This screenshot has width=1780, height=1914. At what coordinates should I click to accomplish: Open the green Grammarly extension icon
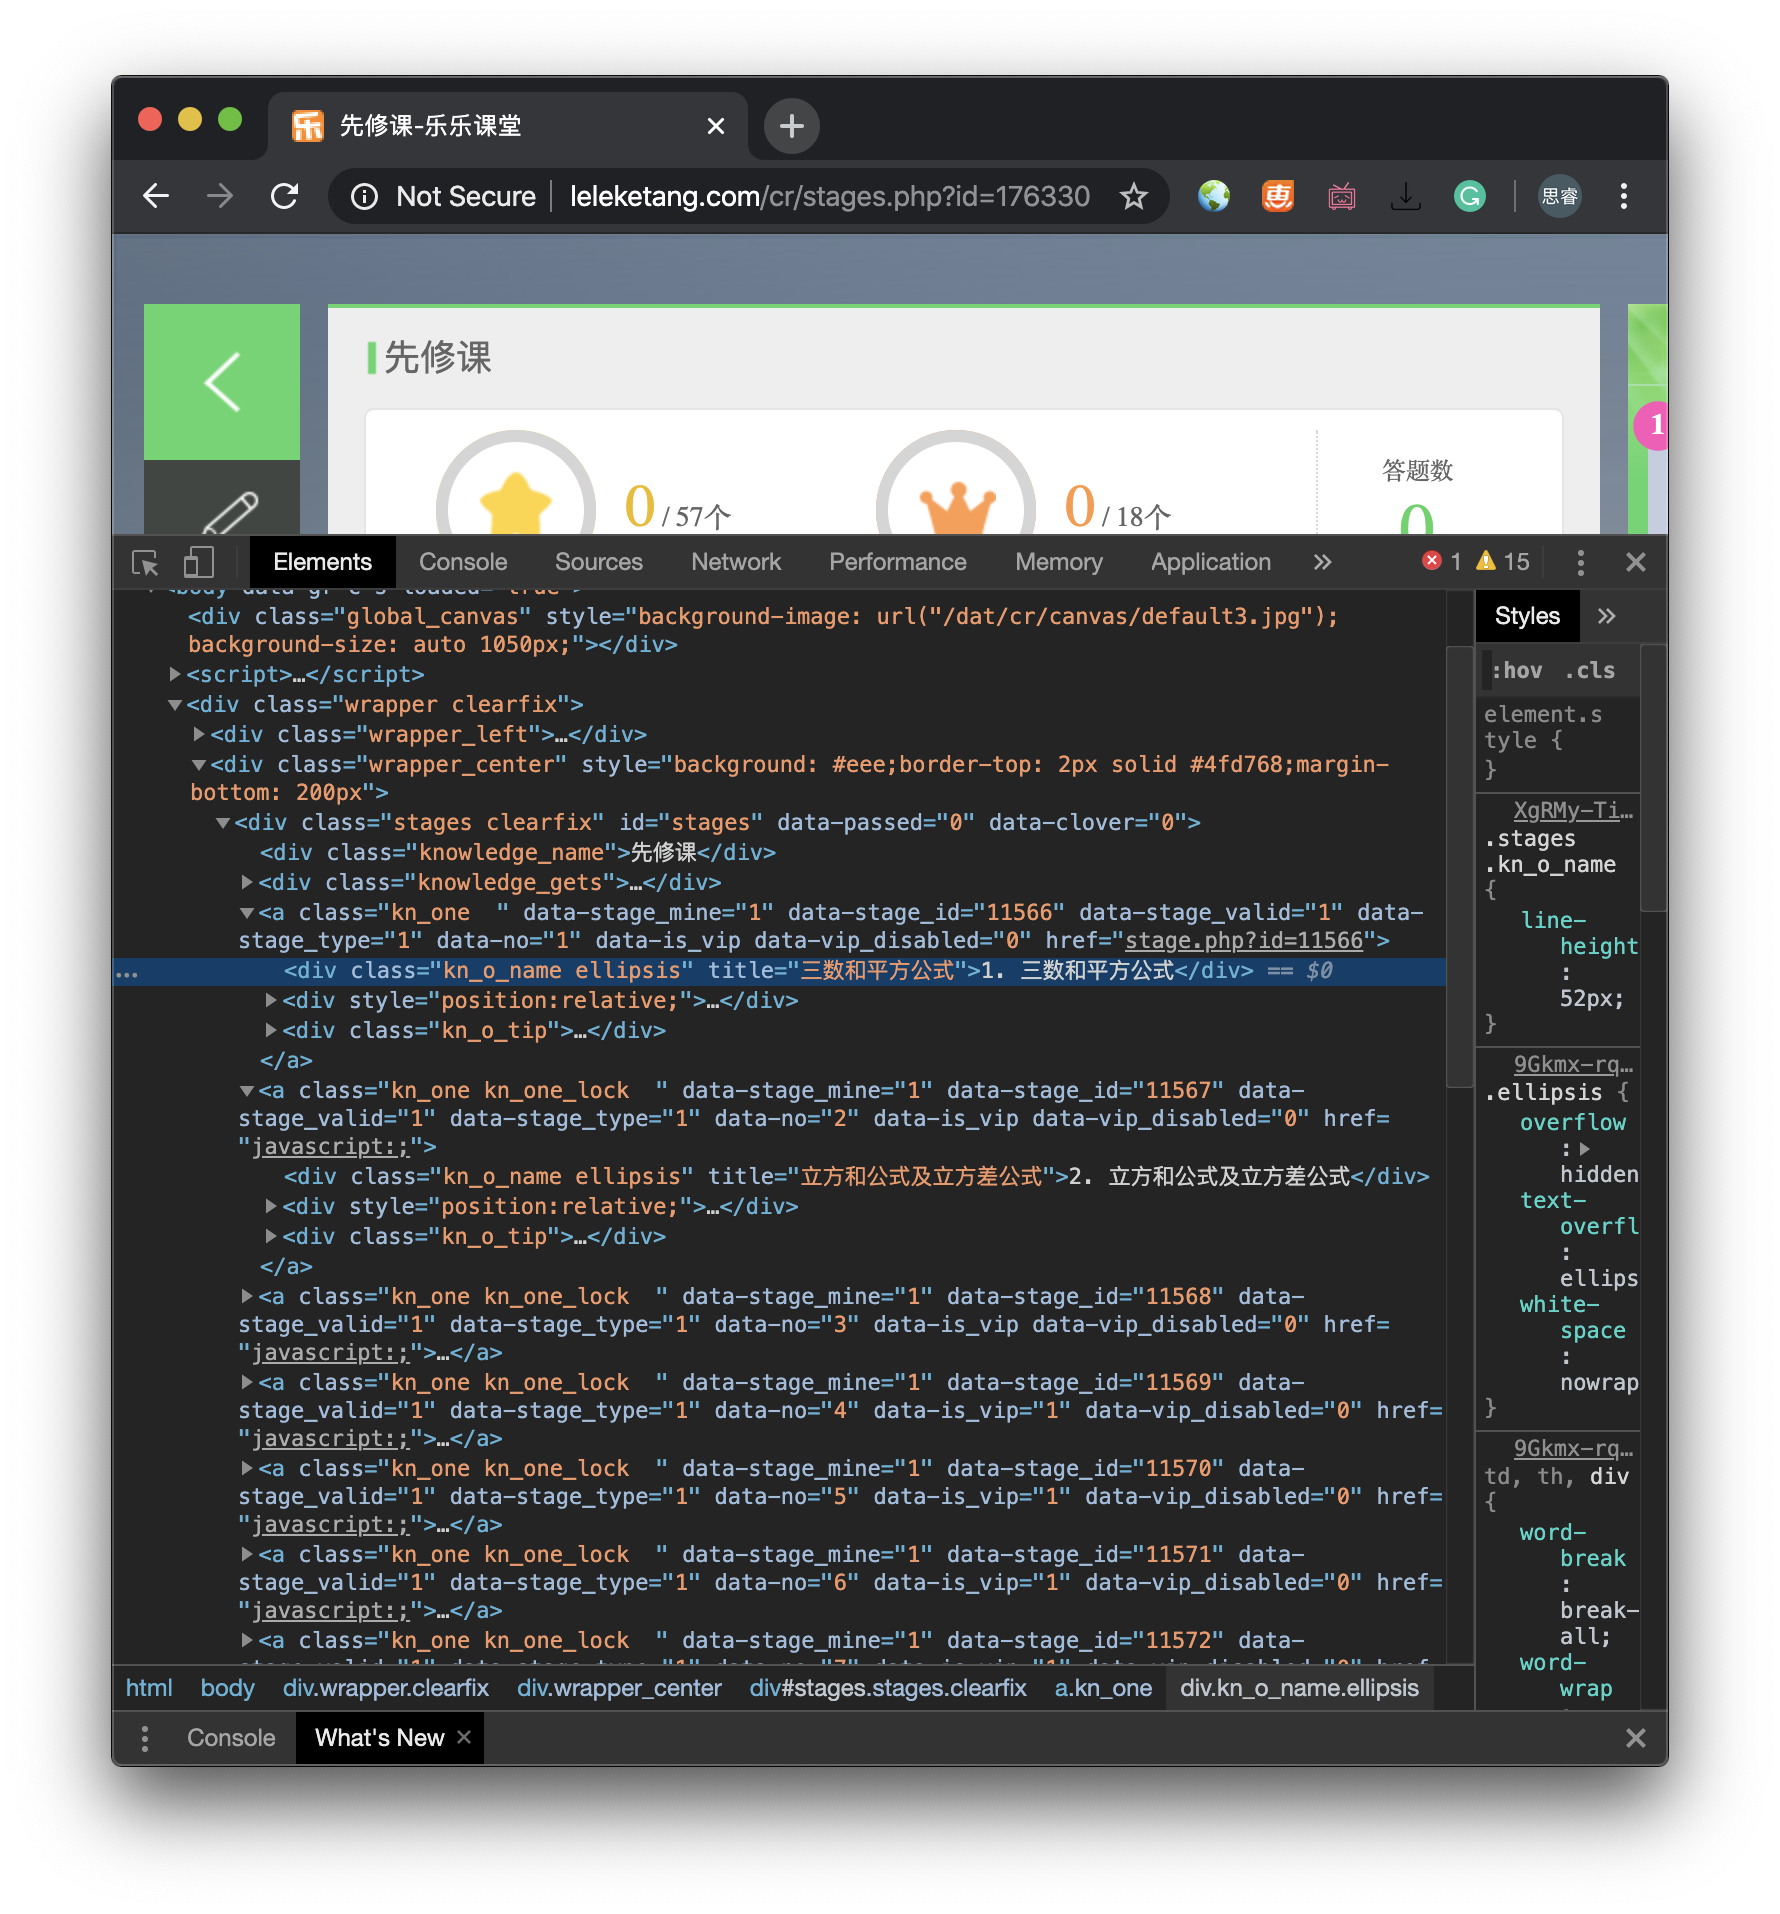[1470, 196]
